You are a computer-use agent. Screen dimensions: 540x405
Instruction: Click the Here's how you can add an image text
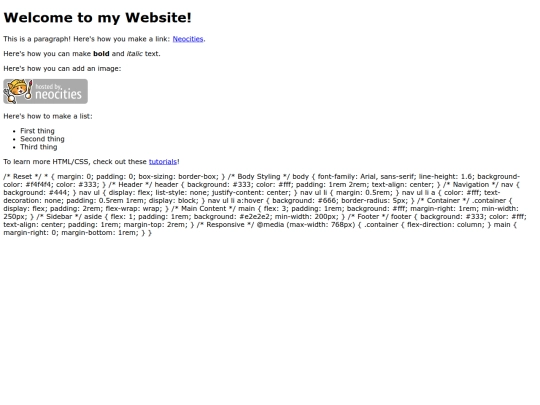(x=62, y=69)
